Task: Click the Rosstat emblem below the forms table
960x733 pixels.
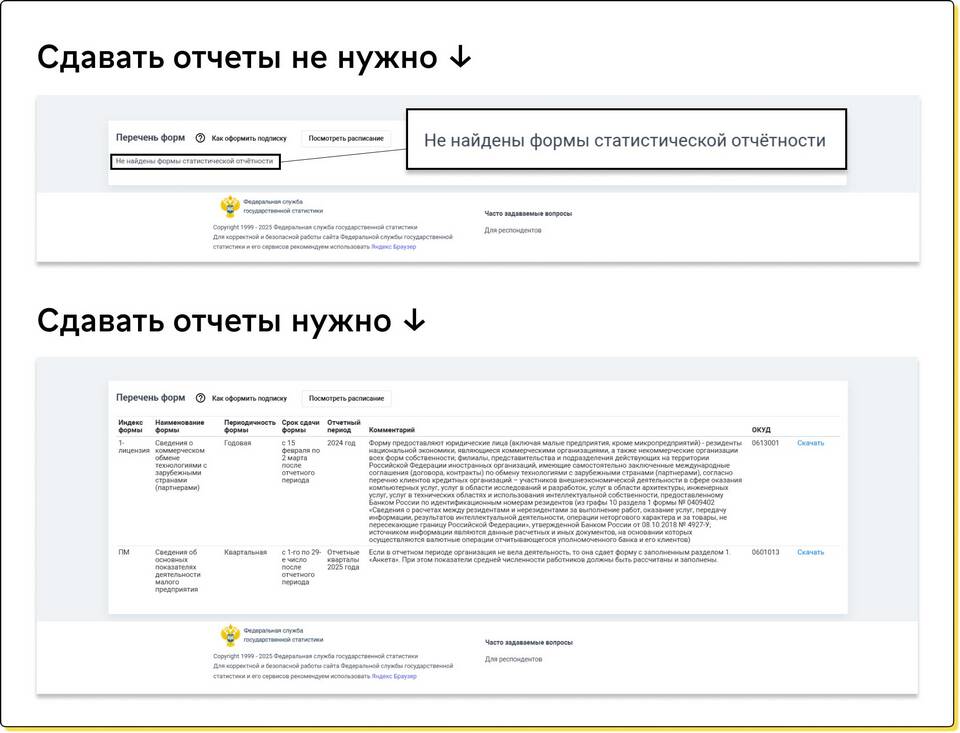Action: coord(230,635)
